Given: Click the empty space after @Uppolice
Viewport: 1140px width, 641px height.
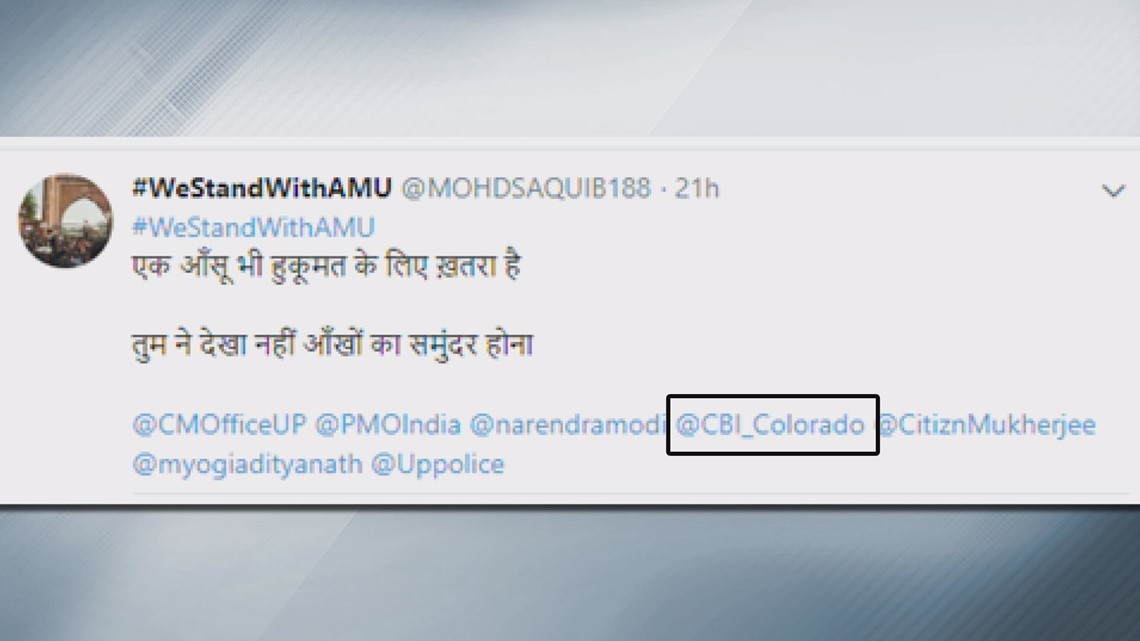Looking at the screenshot, I should pyautogui.click(x=814, y=465).
